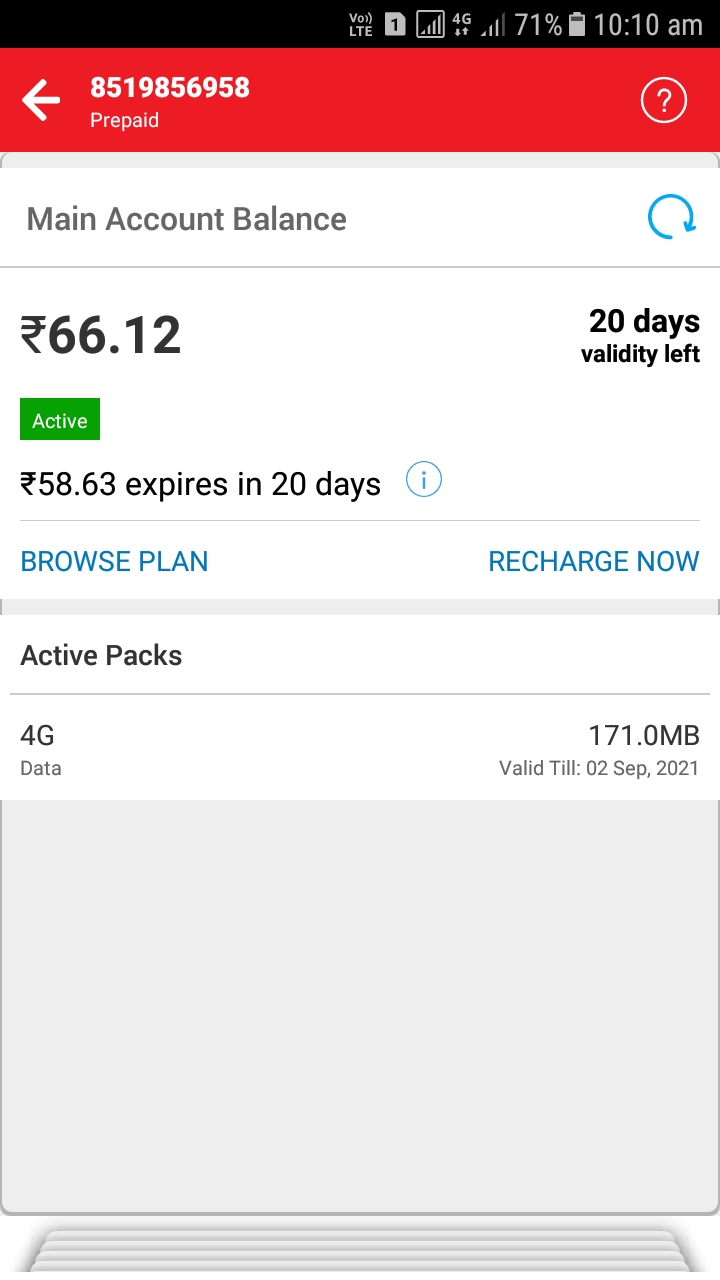720x1280 pixels.
Task: Tap the battery status icon
Action: click(x=577, y=25)
